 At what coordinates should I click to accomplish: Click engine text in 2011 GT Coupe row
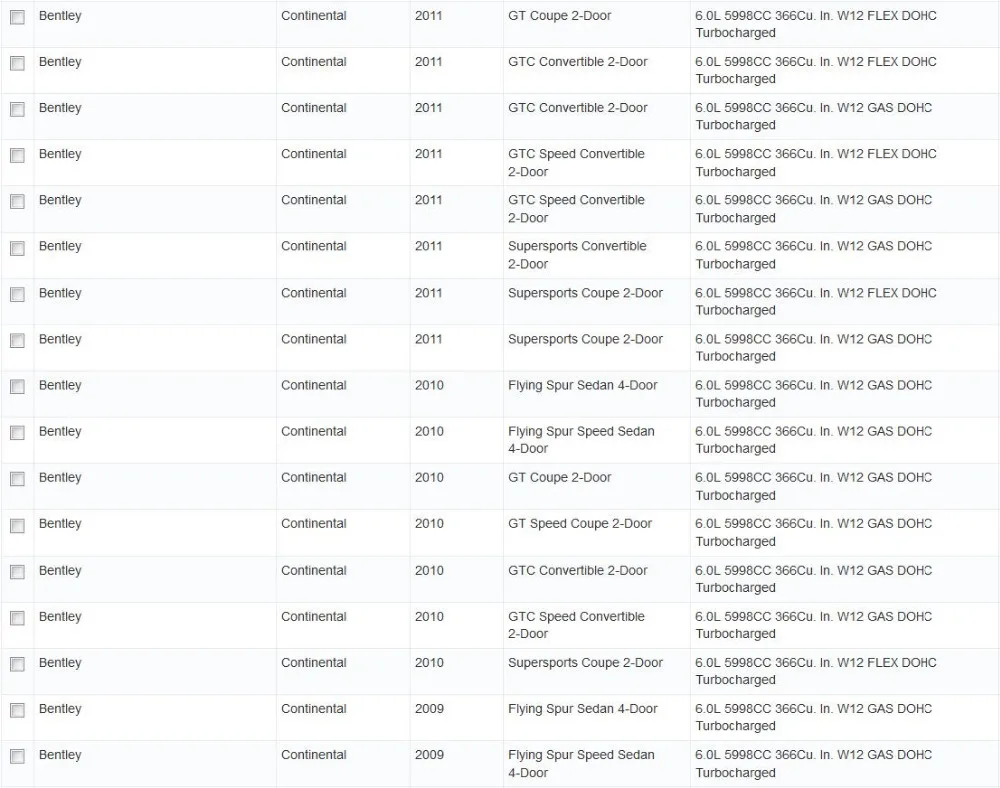pos(816,24)
